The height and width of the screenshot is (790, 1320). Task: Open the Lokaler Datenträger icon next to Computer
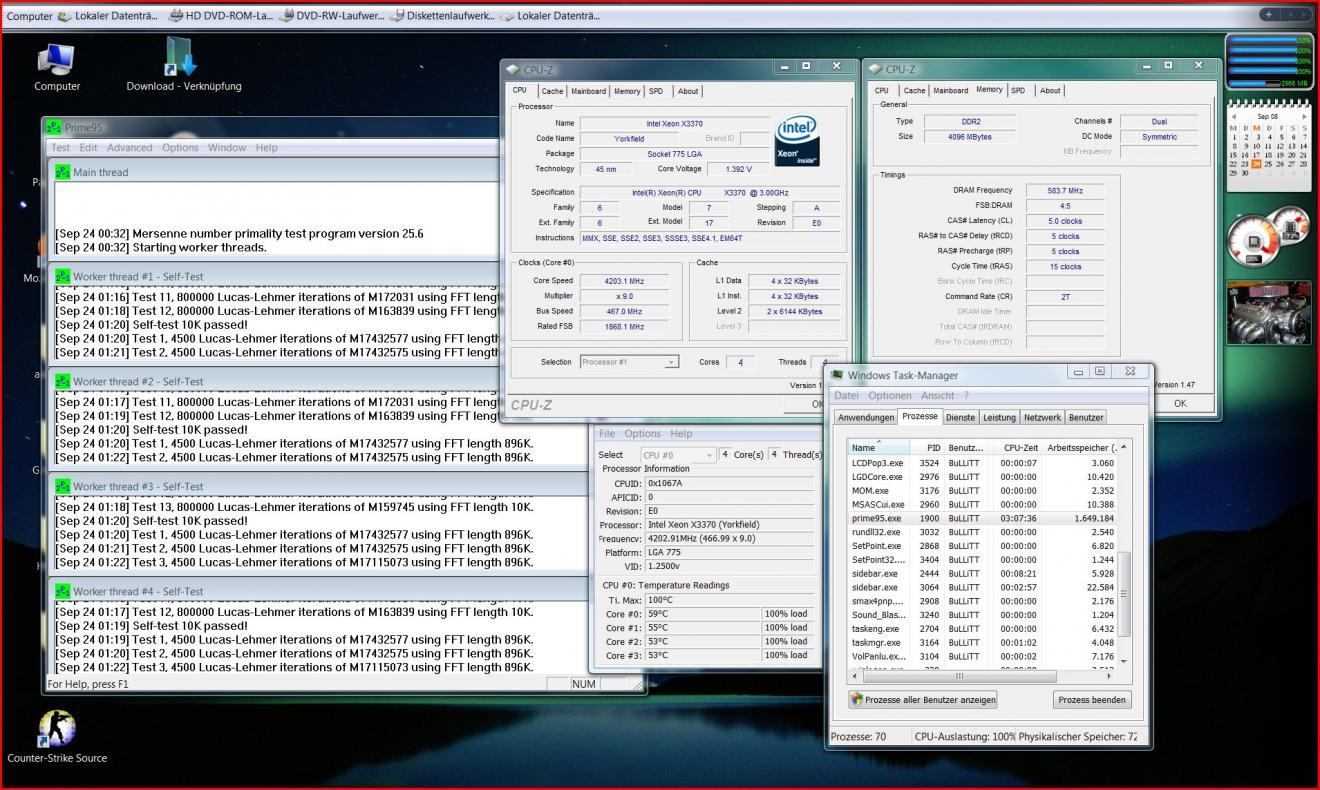click(65, 16)
